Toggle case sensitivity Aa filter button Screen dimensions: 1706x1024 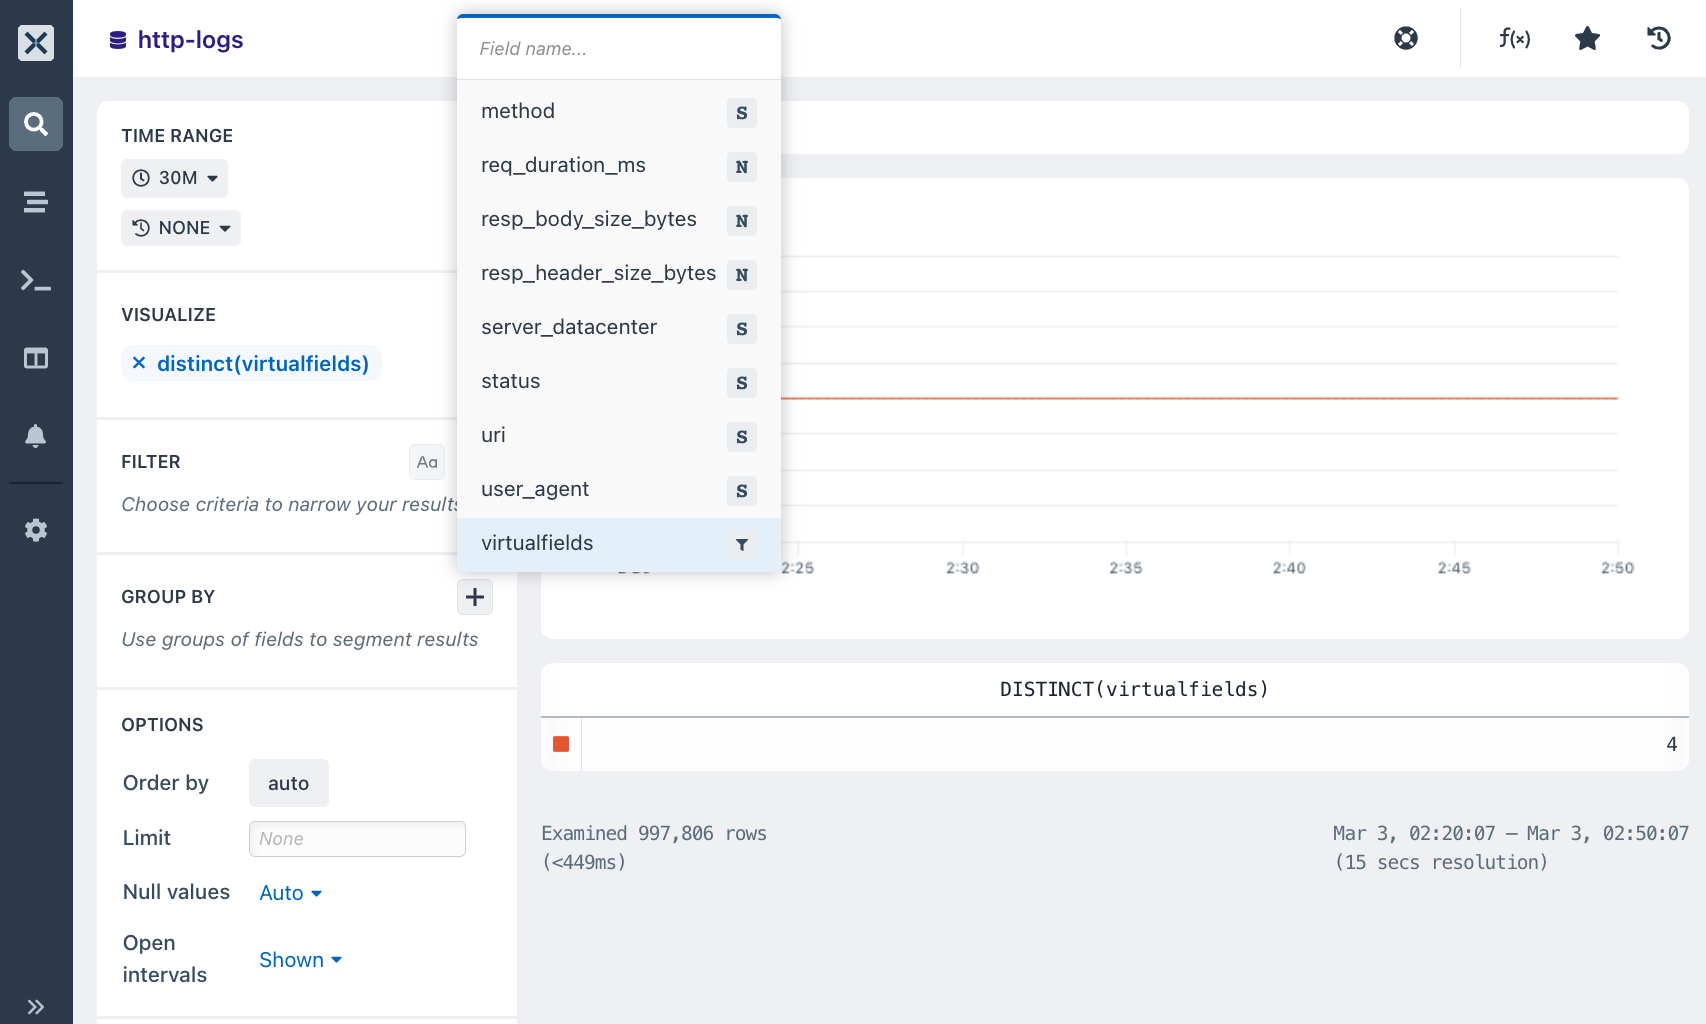[427, 462]
